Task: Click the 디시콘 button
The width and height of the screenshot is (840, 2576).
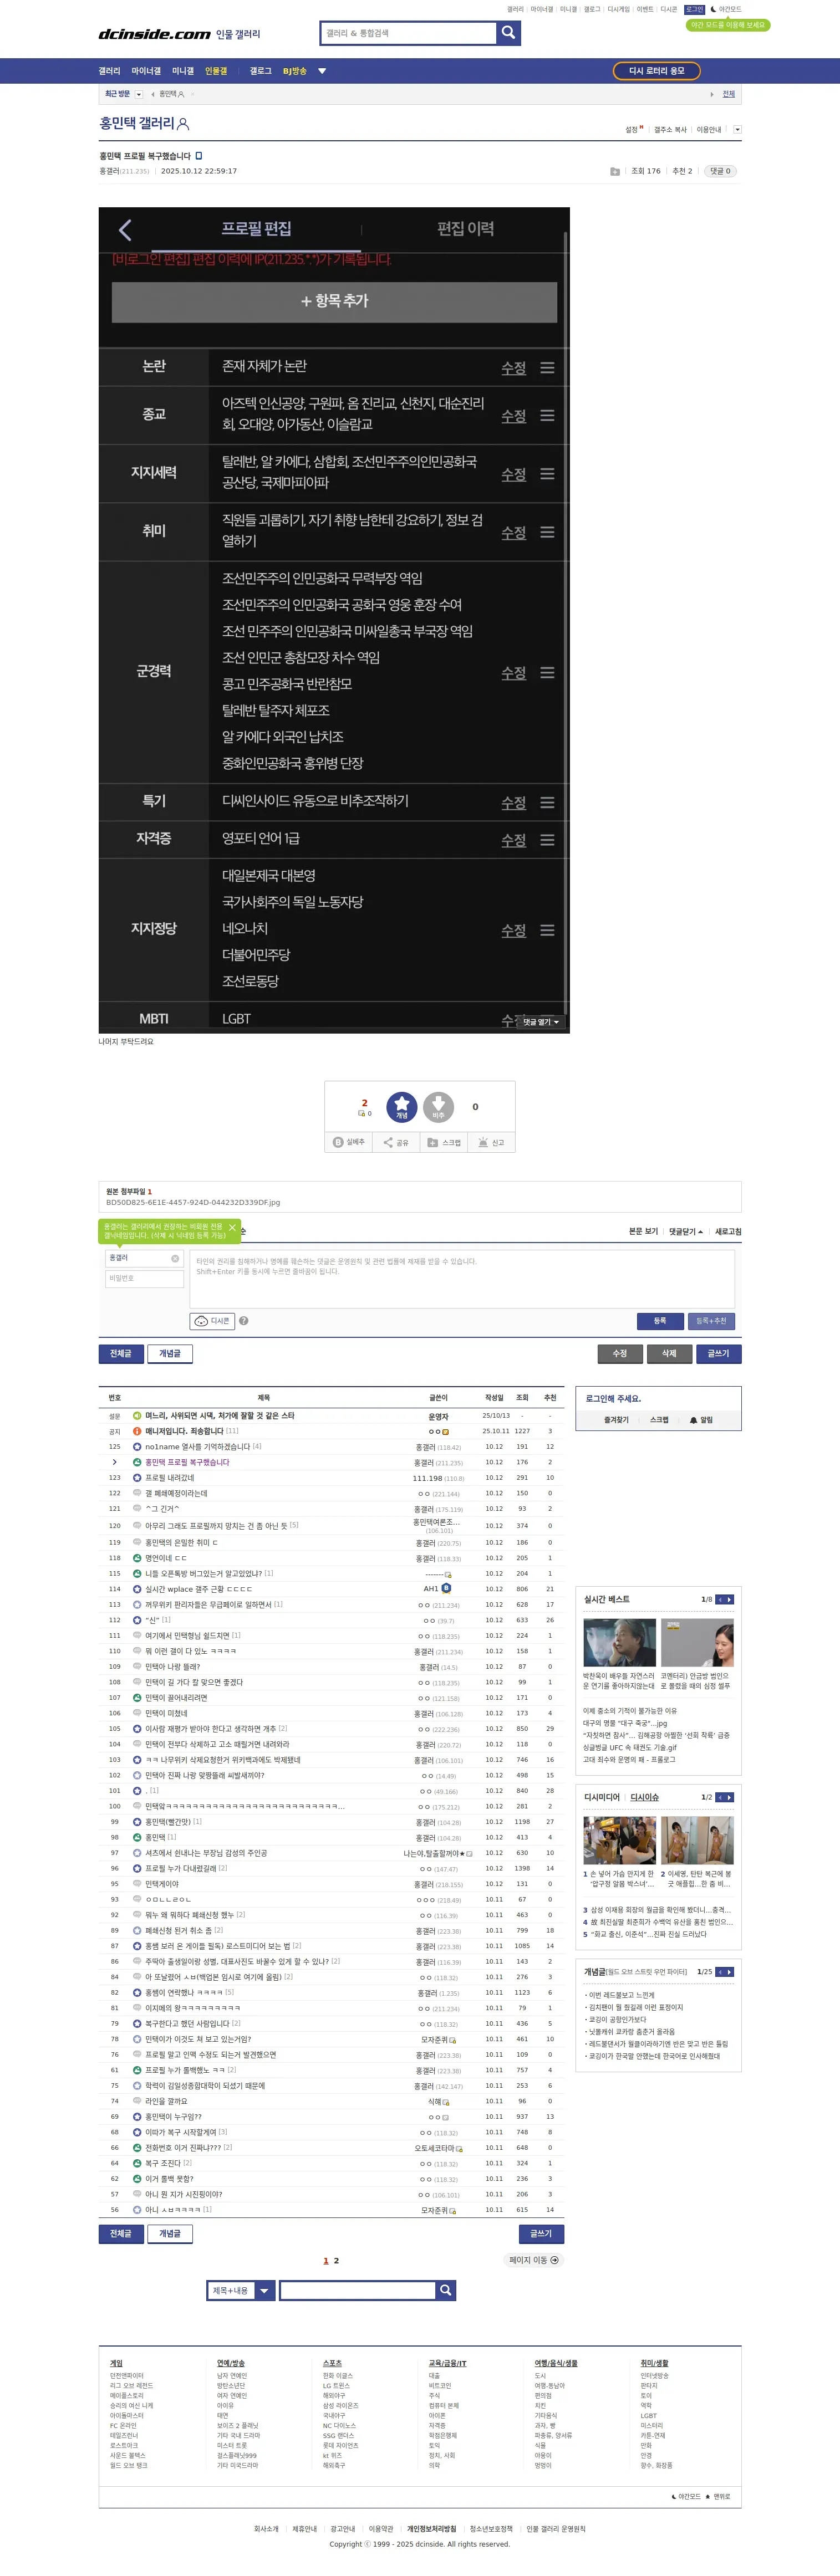Action: coord(212,1321)
